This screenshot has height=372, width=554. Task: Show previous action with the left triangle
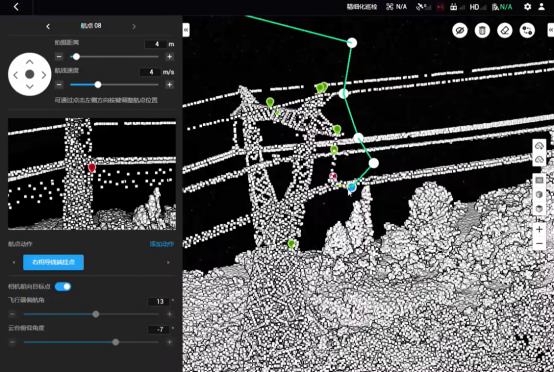[x=14, y=262]
